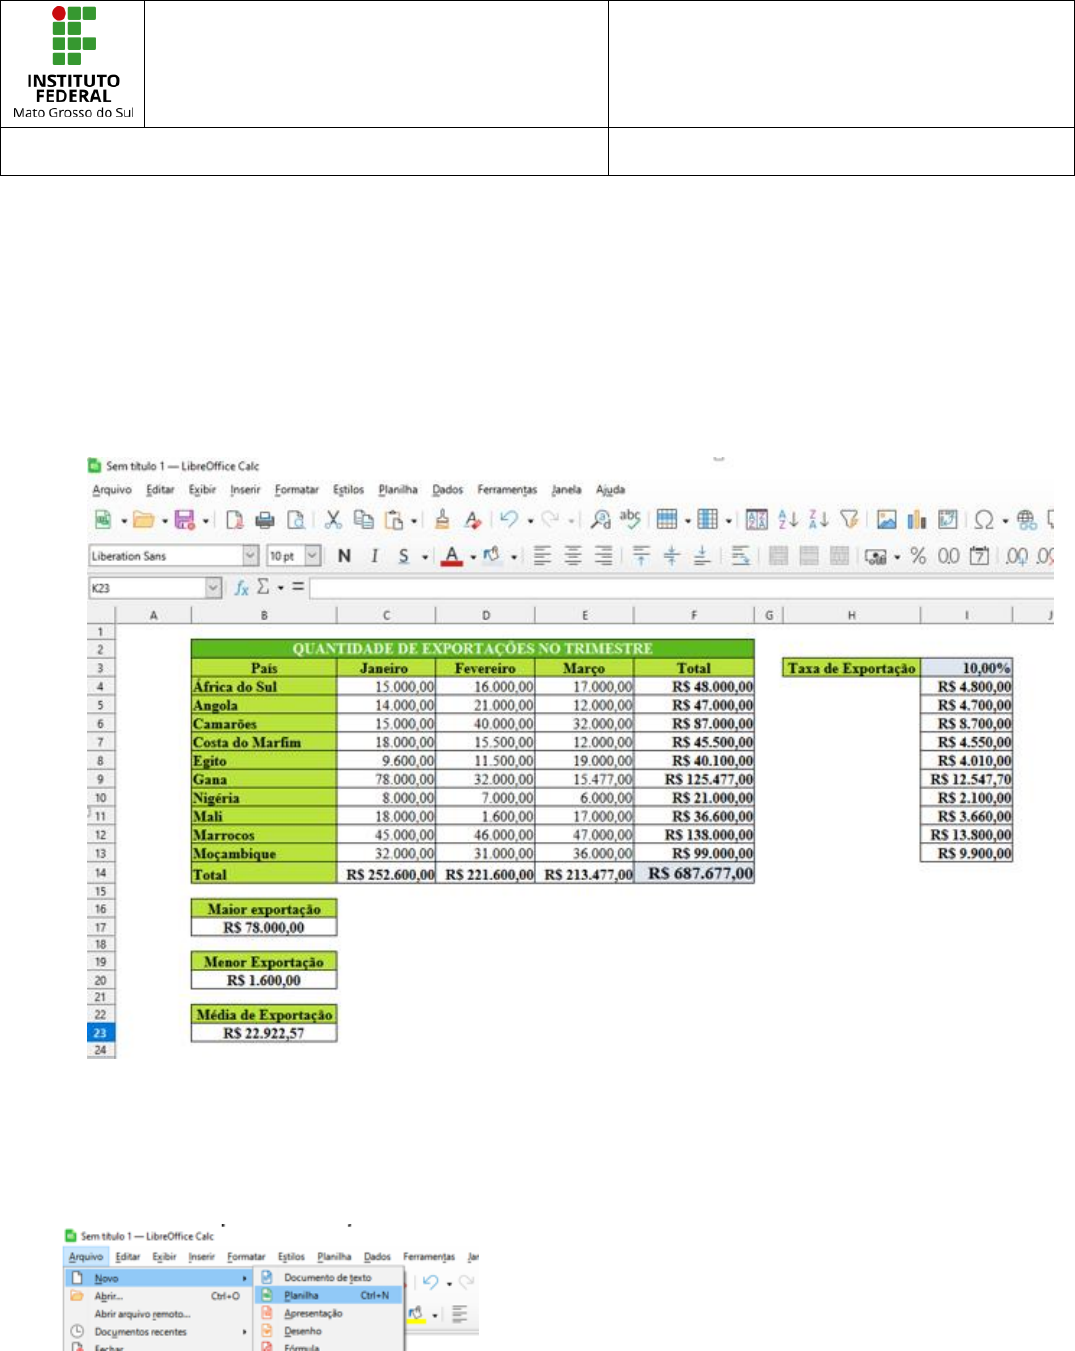This screenshot has width=1075, height=1351.
Task: Click the Format as Percent icon
Action: (x=918, y=556)
